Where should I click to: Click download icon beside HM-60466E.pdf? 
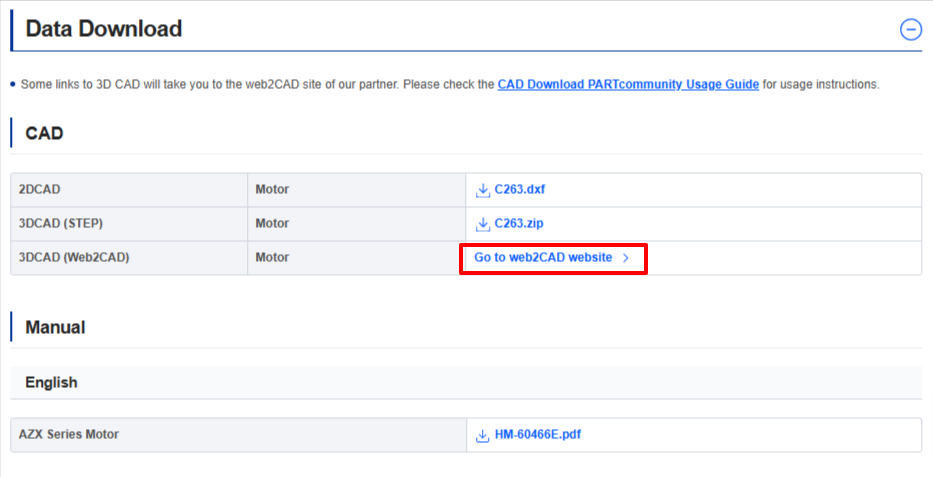coord(483,435)
